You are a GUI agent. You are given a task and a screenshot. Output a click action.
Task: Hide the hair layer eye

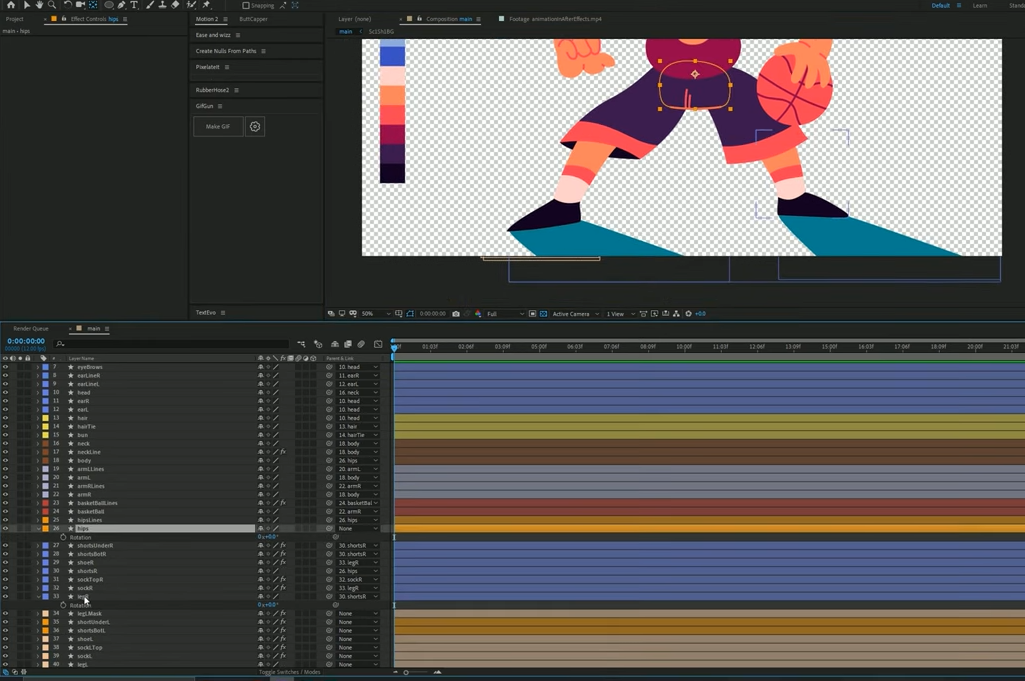point(5,418)
